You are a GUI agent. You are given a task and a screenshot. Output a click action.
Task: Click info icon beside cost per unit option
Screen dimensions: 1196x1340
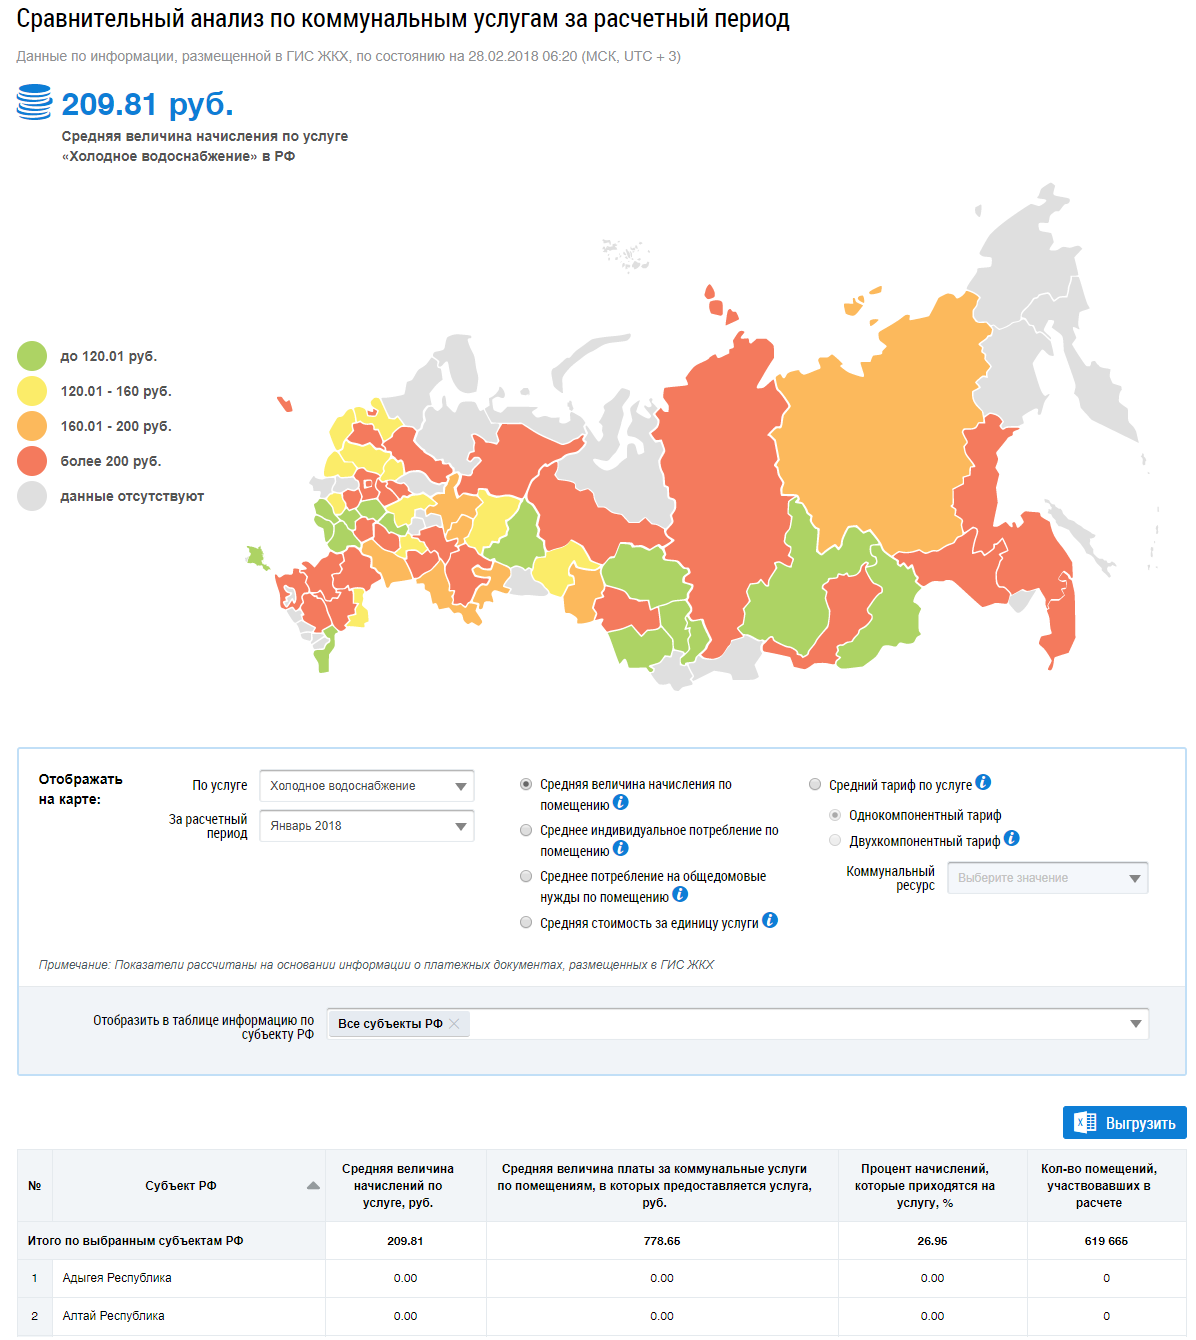point(769,921)
